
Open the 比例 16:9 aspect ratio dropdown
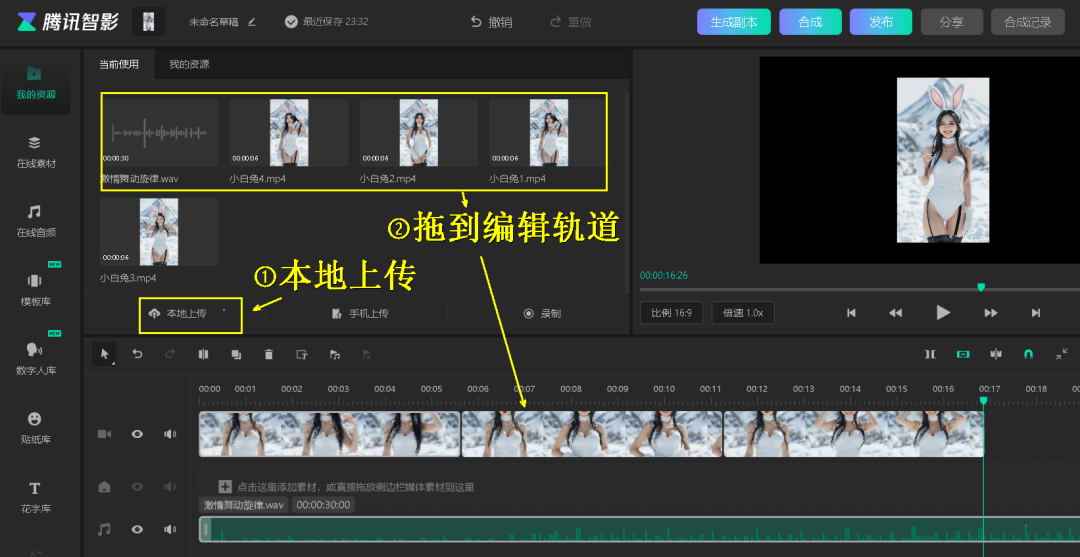point(671,313)
